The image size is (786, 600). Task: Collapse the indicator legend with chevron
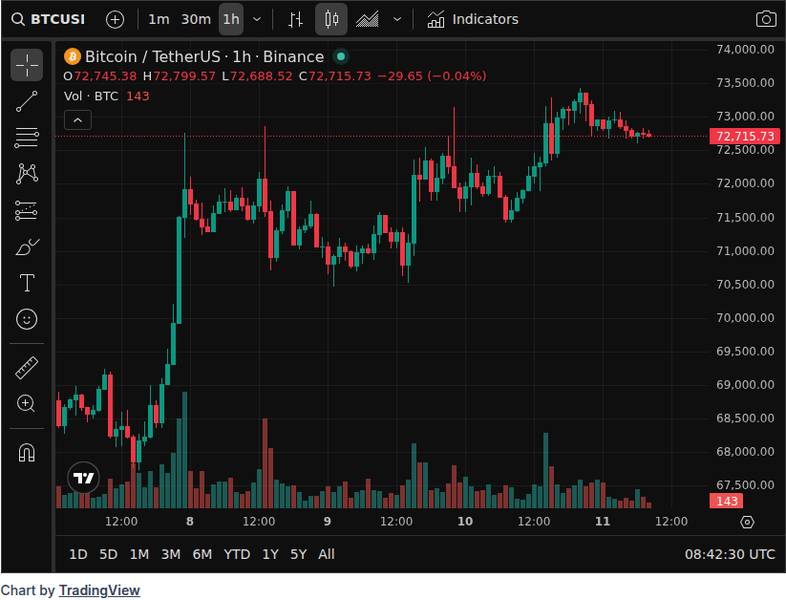point(78,120)
